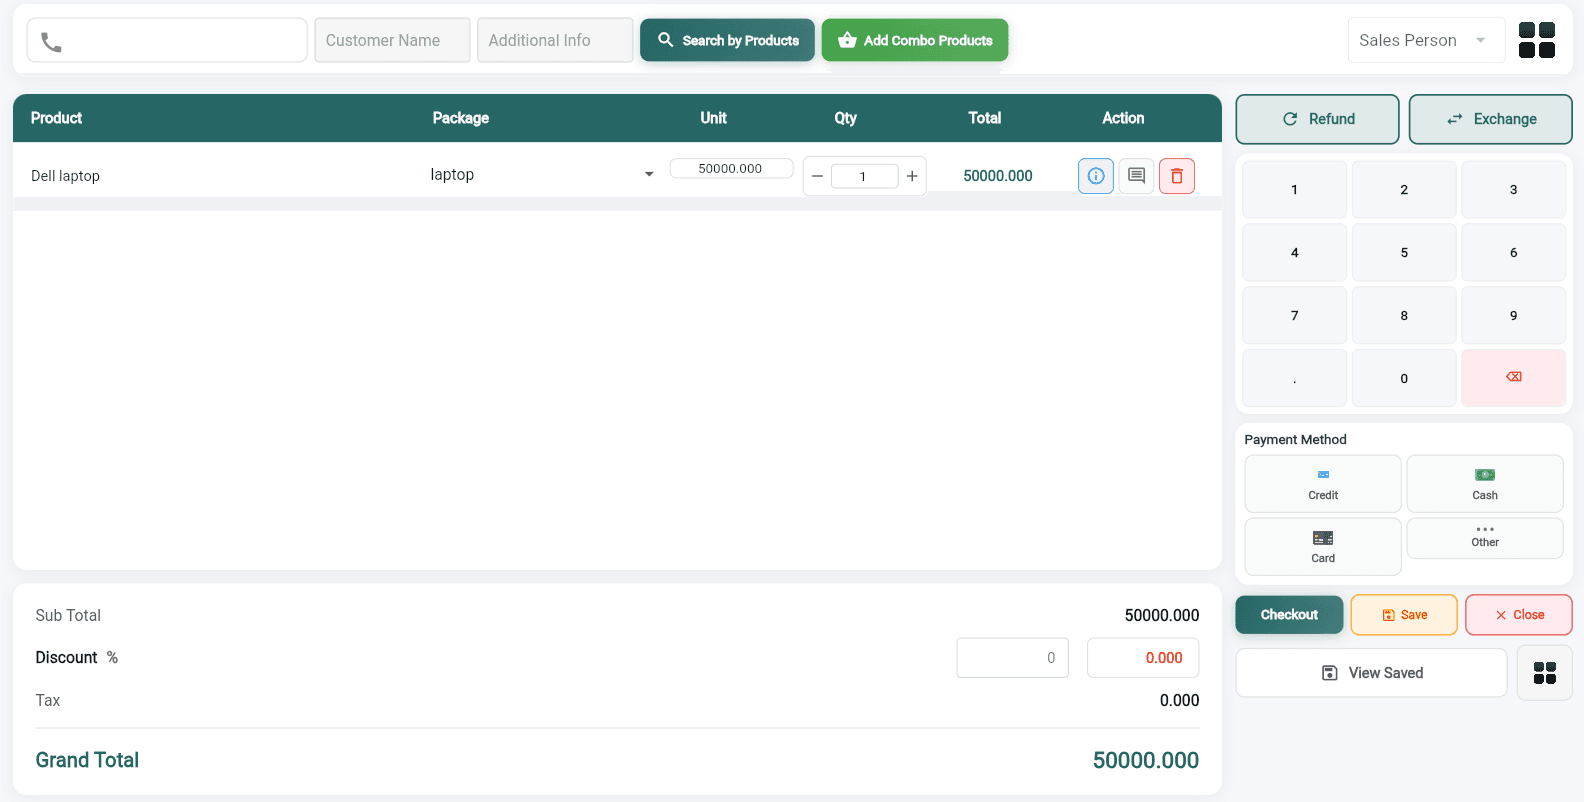Tap keypad number 3

coord(1513,189)
